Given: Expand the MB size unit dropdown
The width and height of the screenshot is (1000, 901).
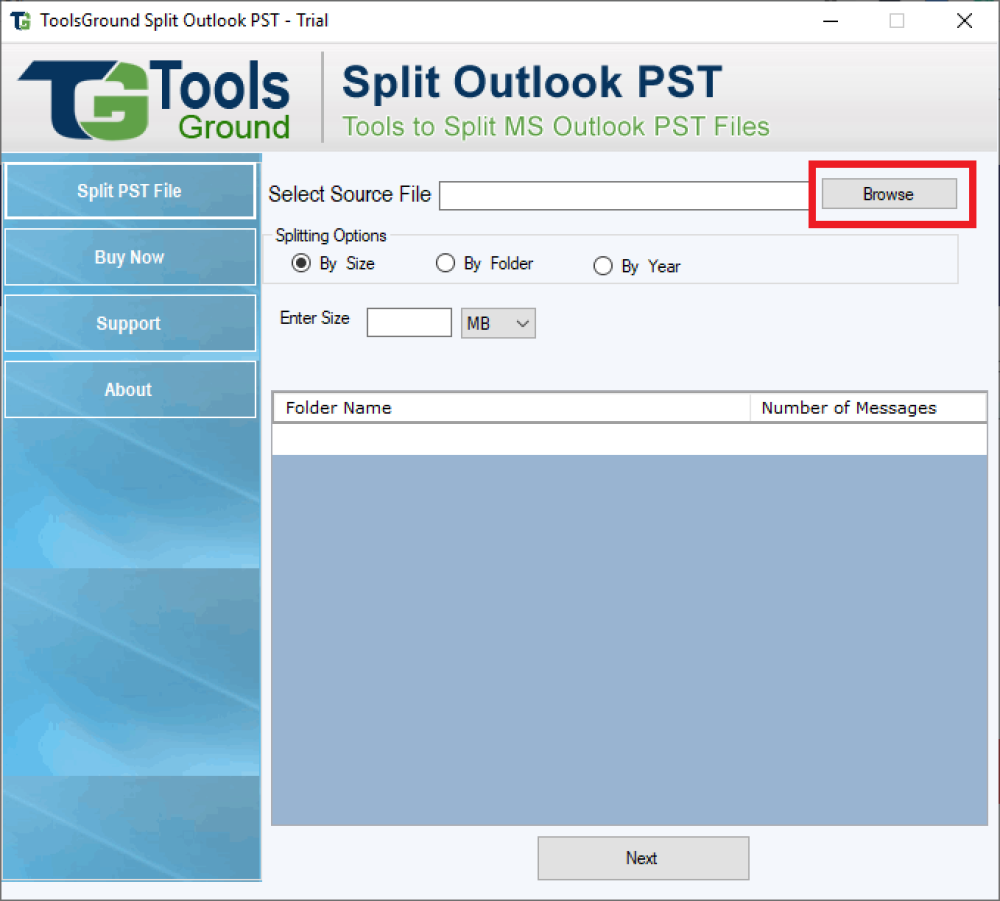Looking at the screenshot, I should pos(498,323).
